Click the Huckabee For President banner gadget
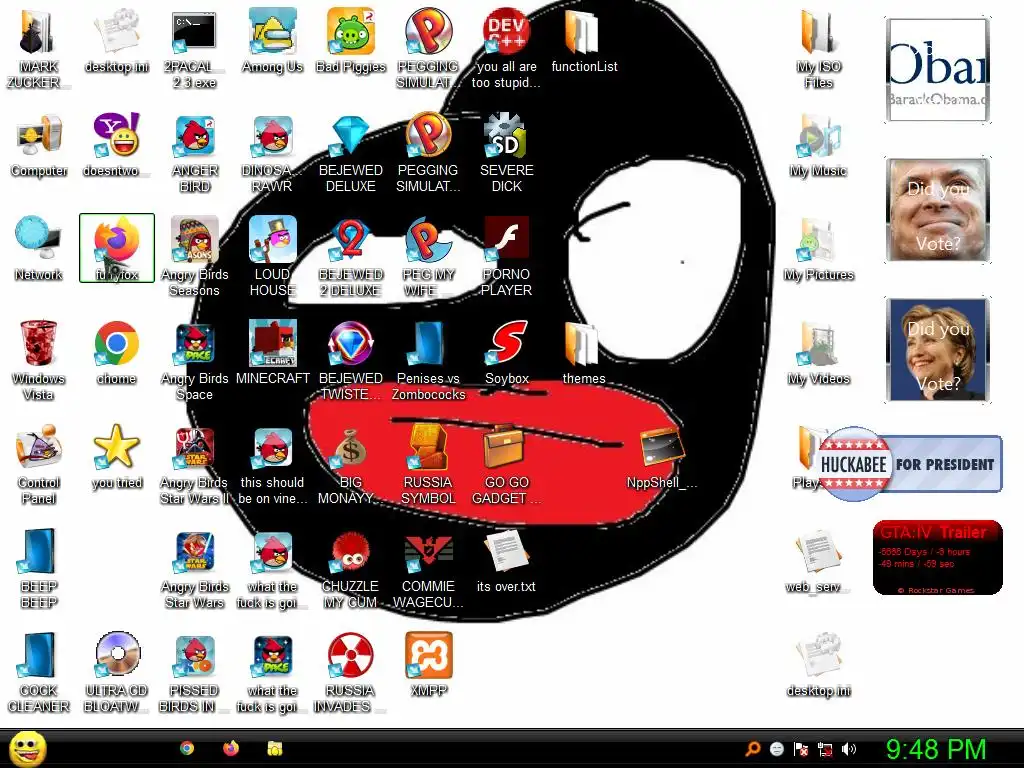This screenshot has height=768, width=1024. pos(909,464)
